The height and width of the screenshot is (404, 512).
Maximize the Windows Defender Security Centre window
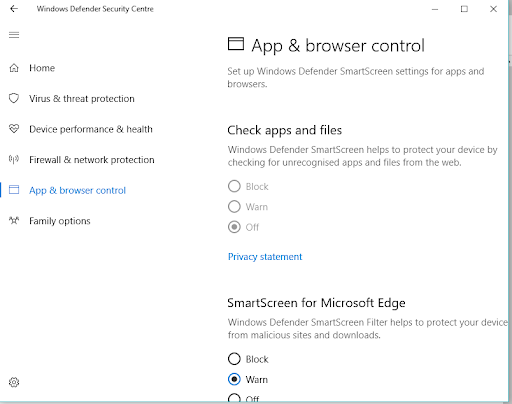click(464, 9)
